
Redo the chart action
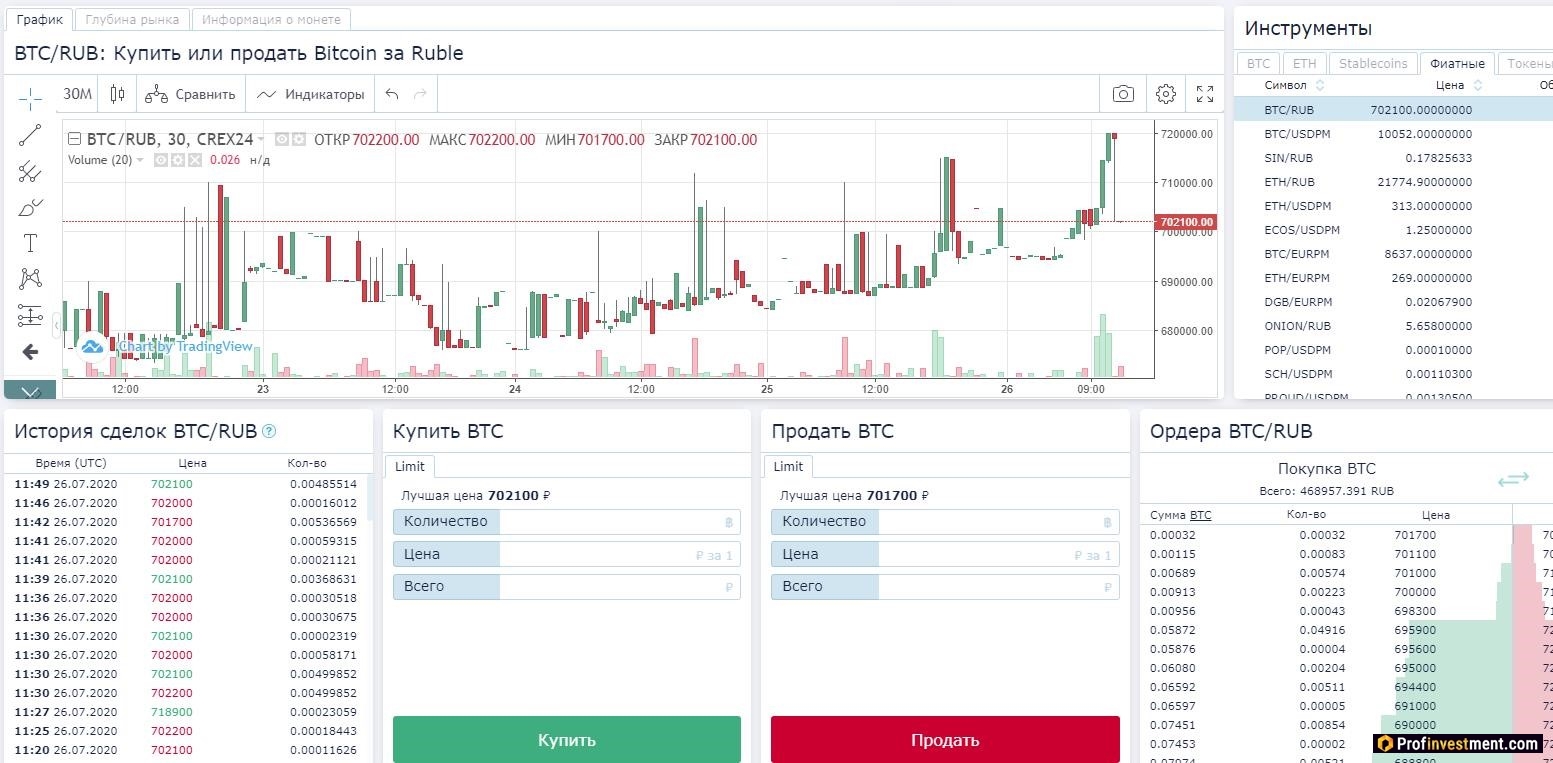tap(420, 94)
